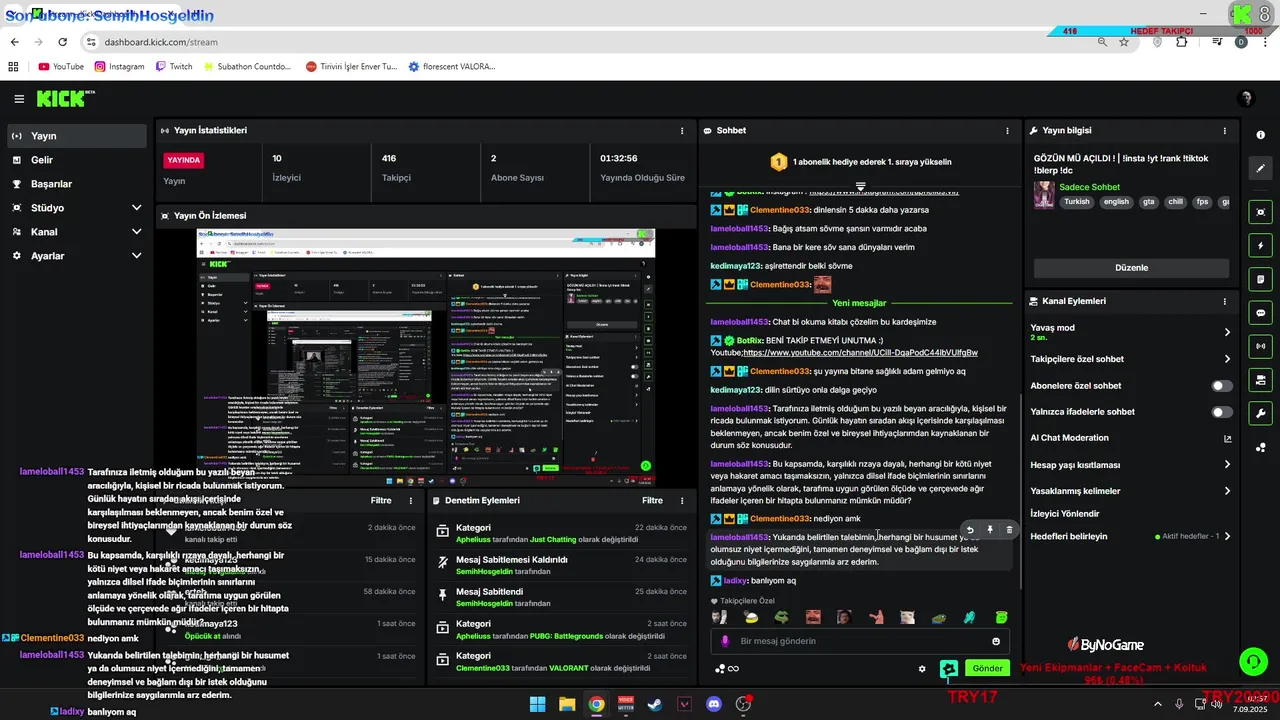Open the user profile avatar menu

[1246, 98]
